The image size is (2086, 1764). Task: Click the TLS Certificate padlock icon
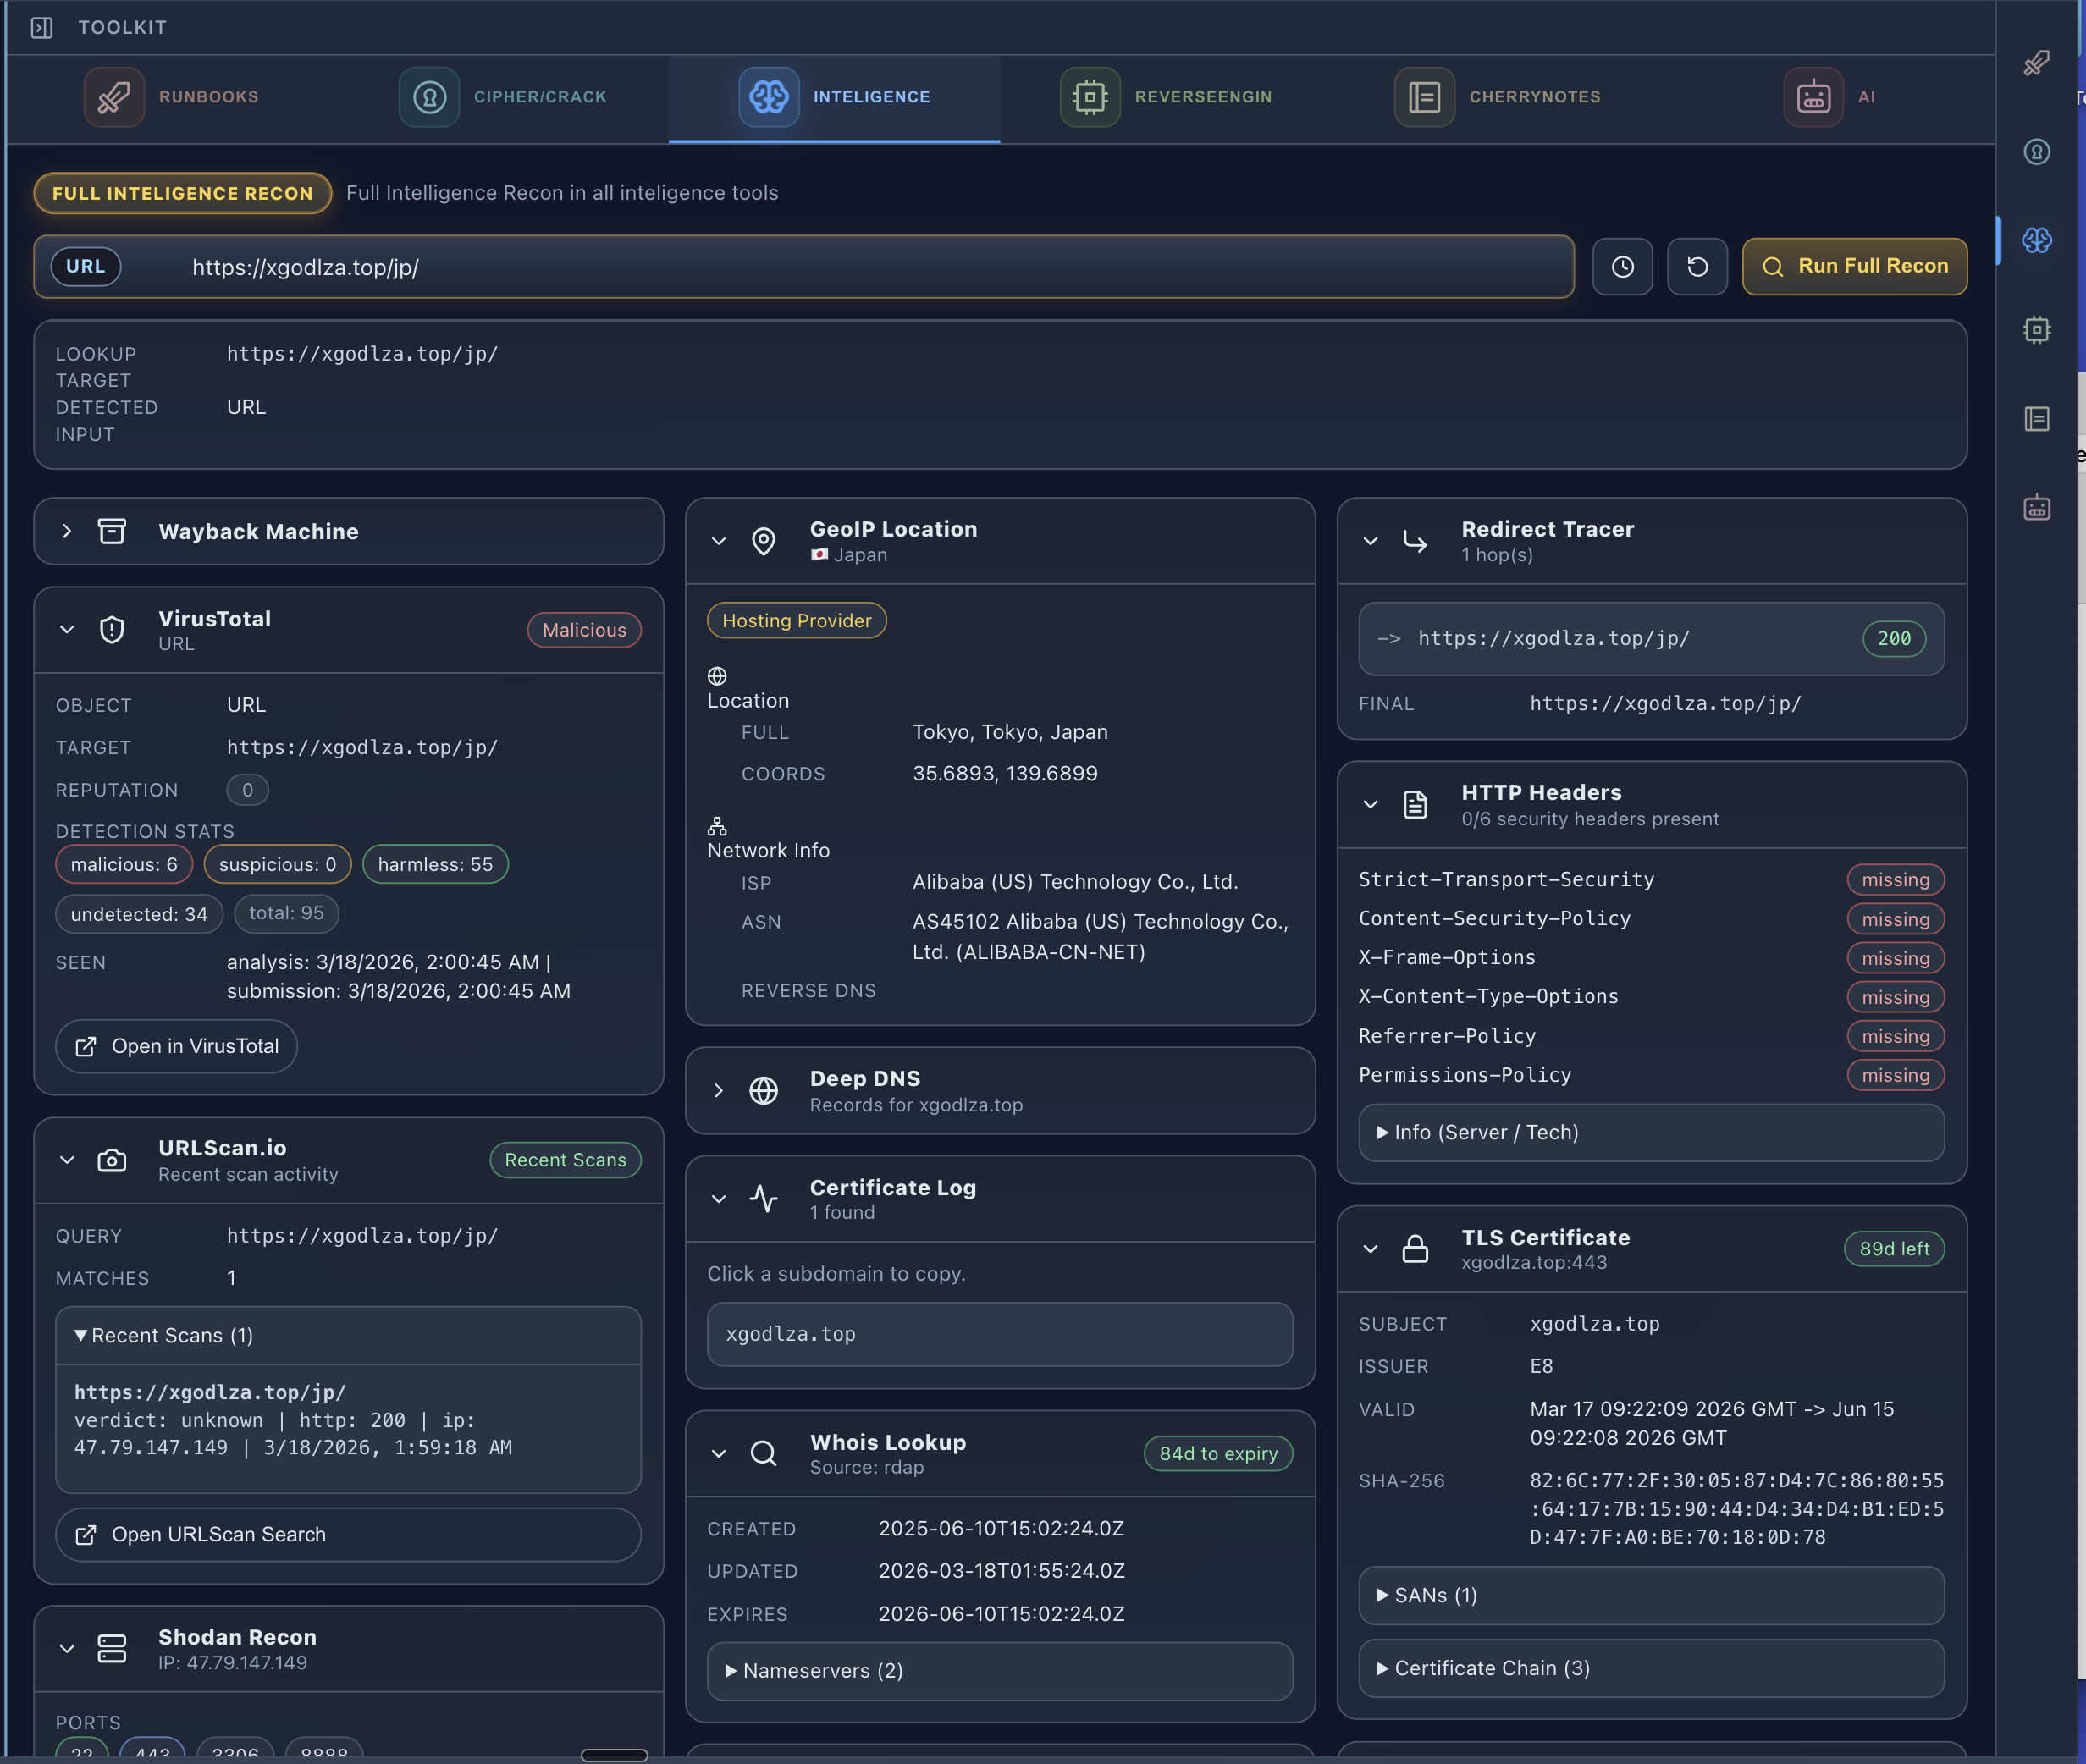click(x=1416, y=1248)
